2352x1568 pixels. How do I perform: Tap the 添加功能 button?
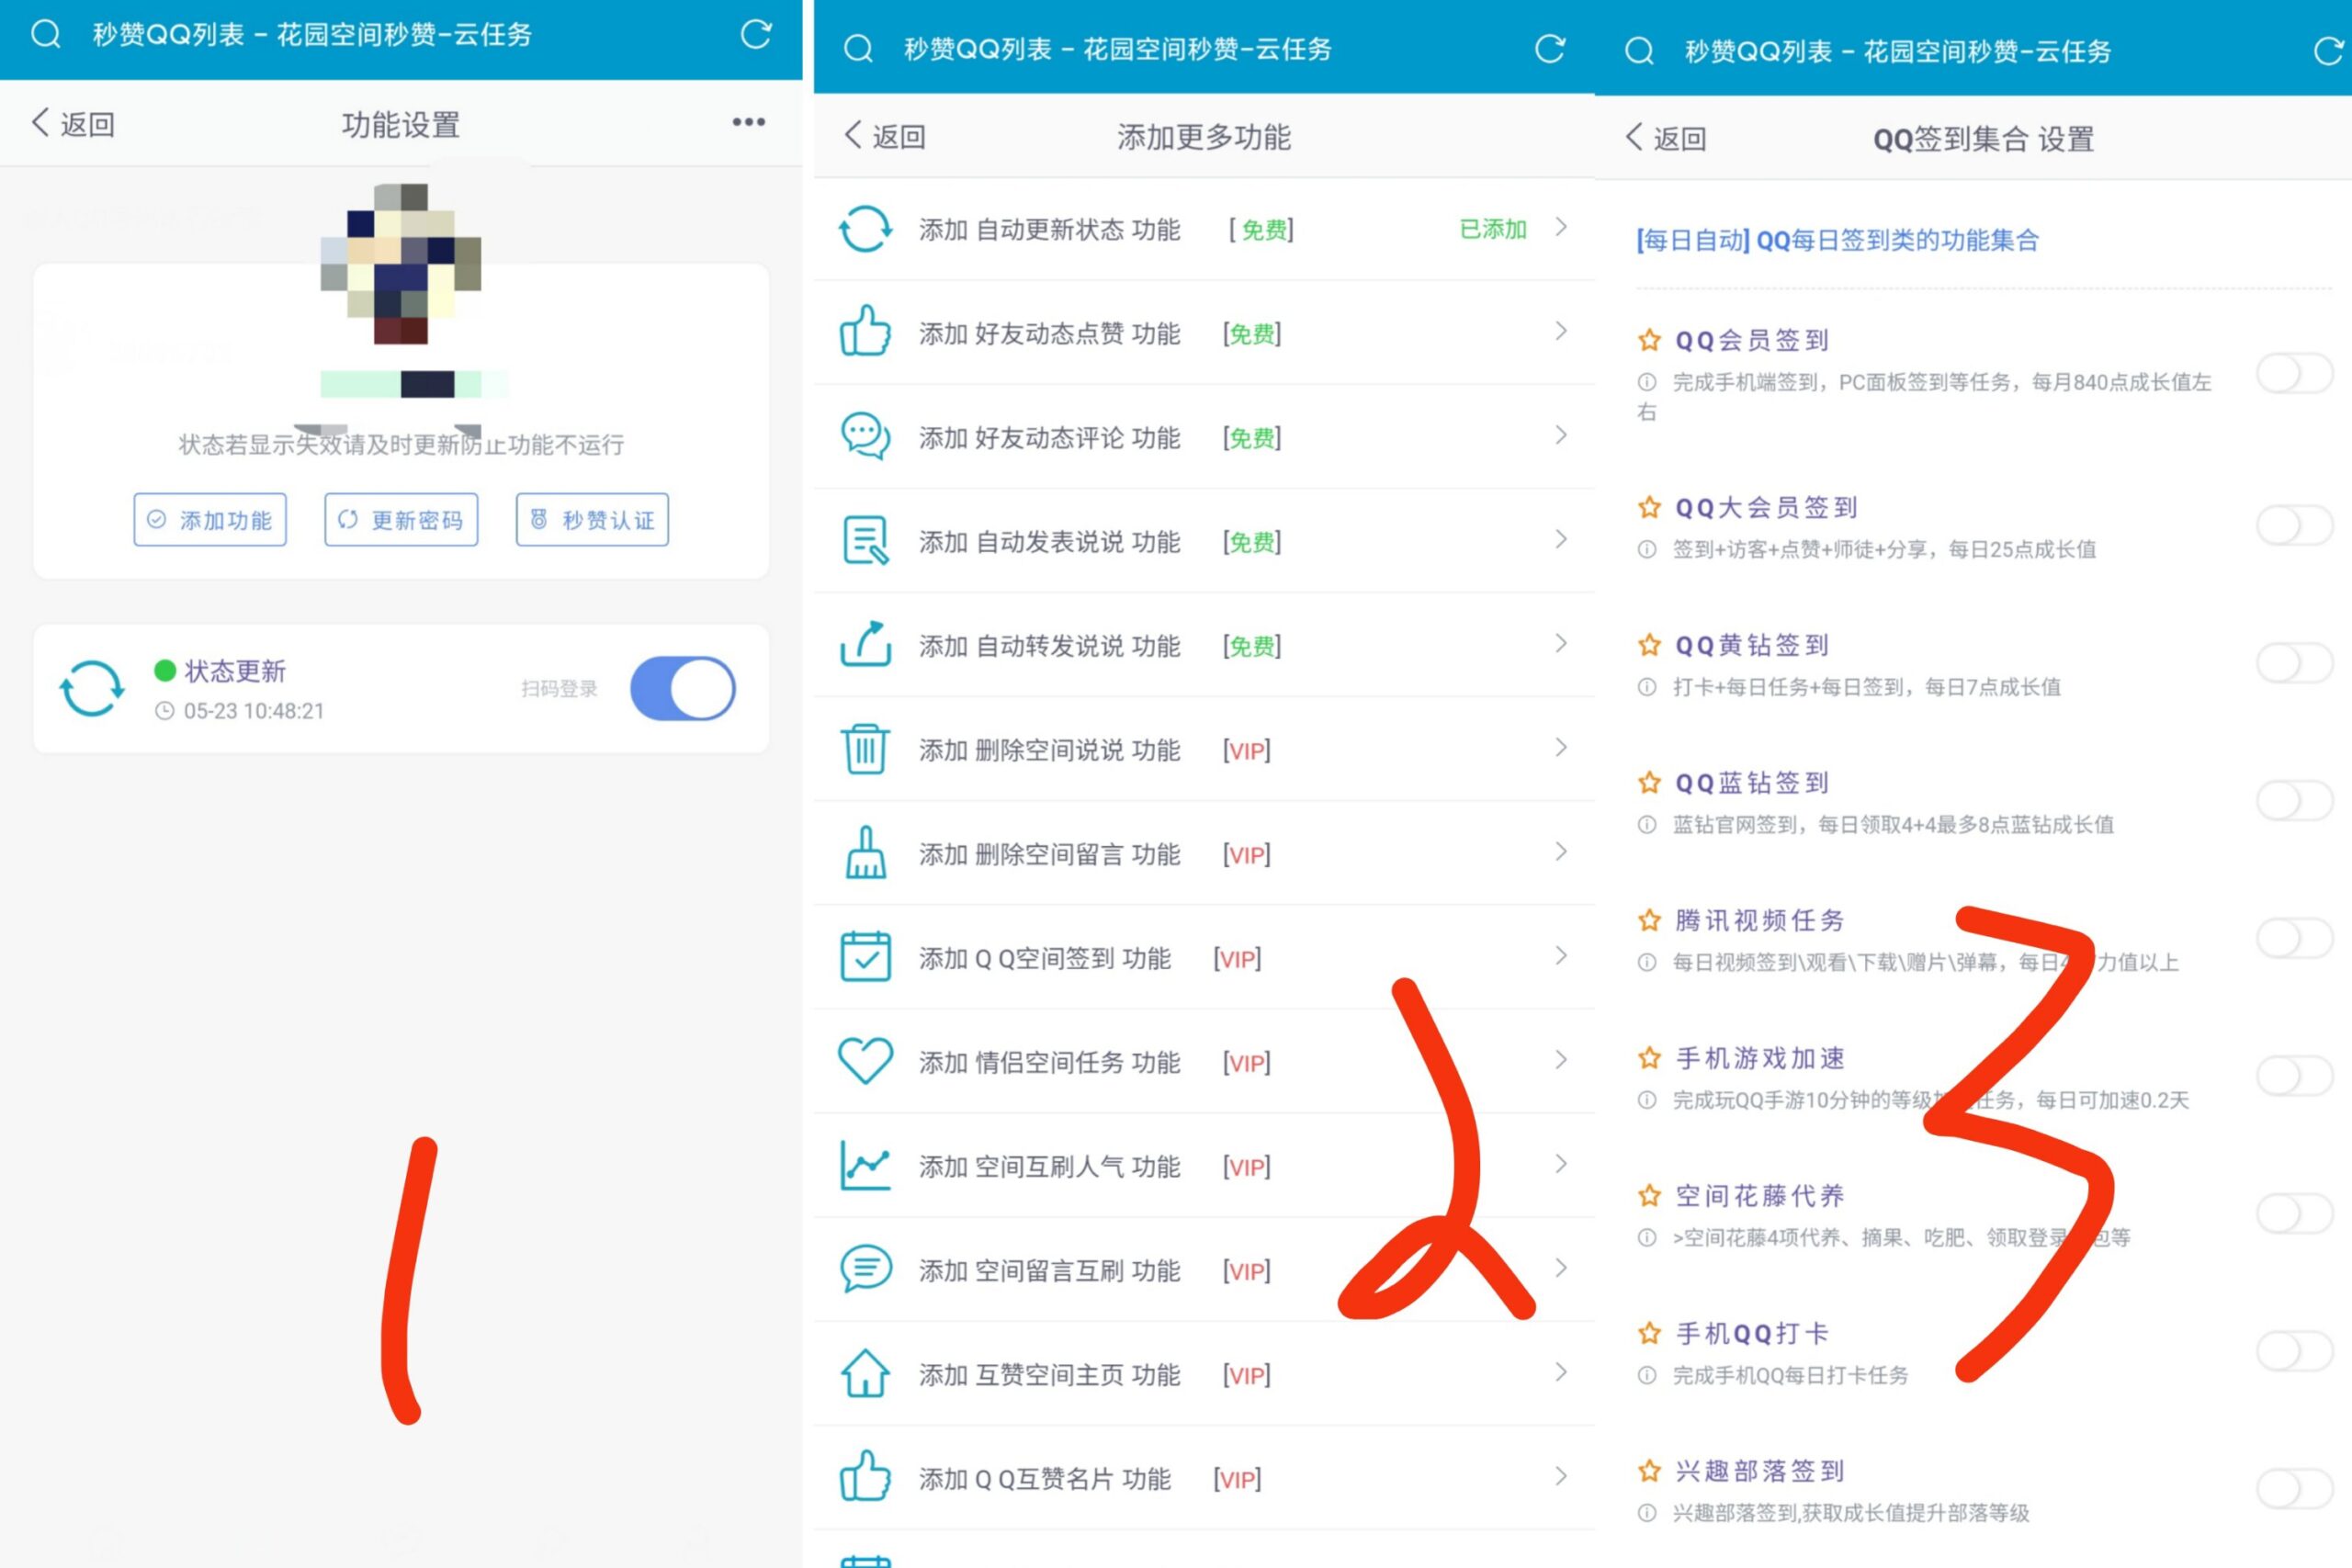coord(210,520)
